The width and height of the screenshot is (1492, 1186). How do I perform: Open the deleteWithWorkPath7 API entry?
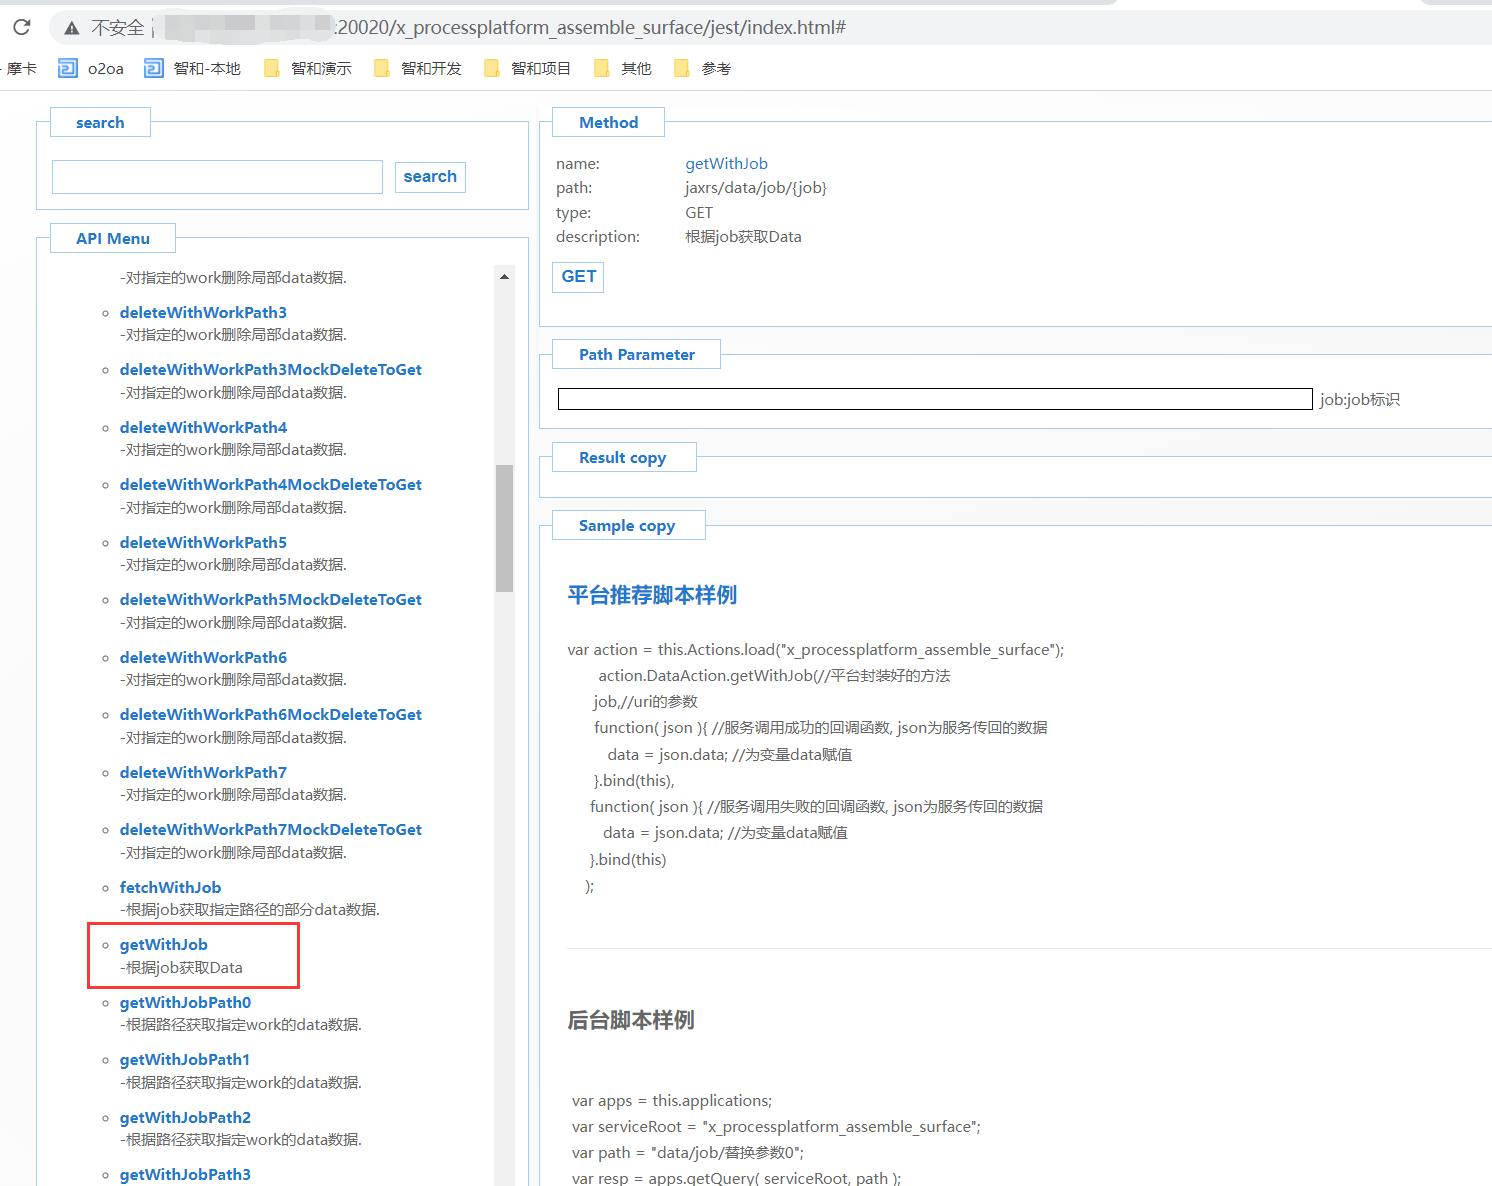203,772
